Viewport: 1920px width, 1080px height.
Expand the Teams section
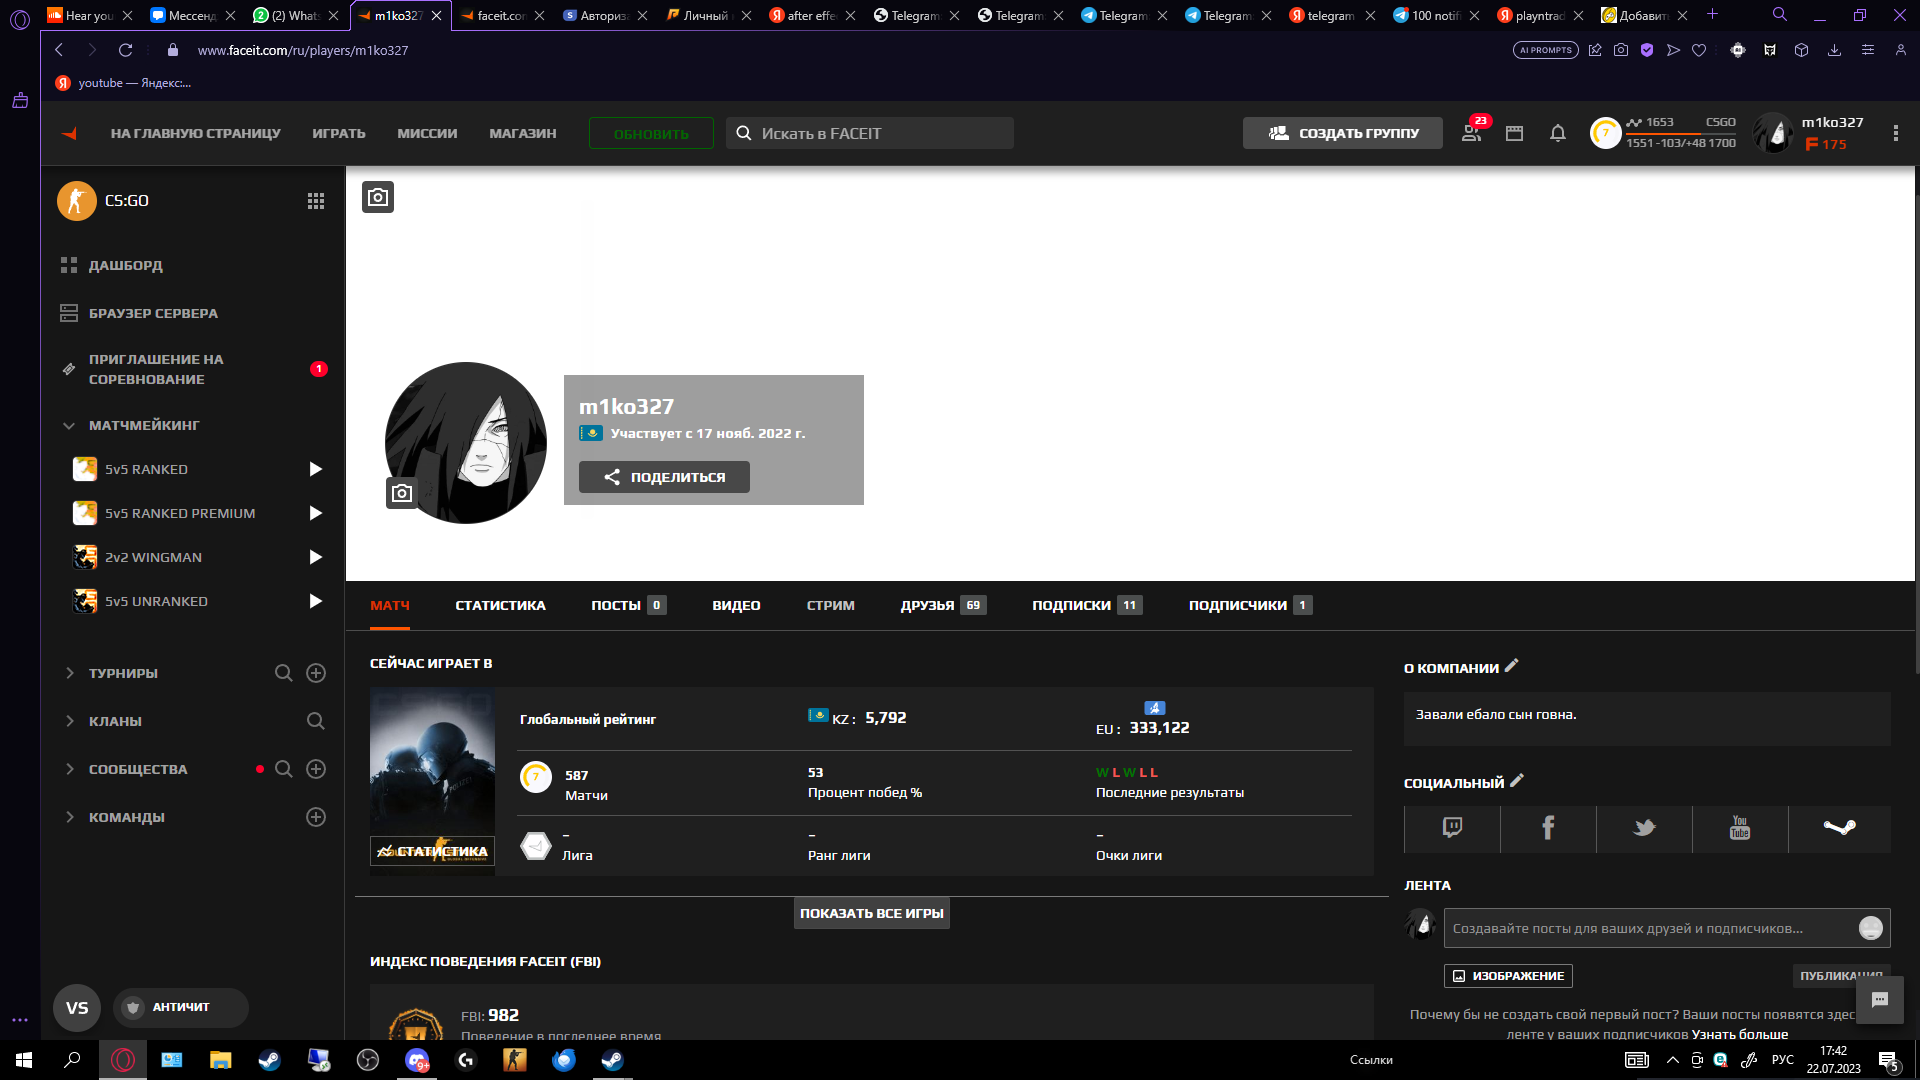(x=69, y=817)
